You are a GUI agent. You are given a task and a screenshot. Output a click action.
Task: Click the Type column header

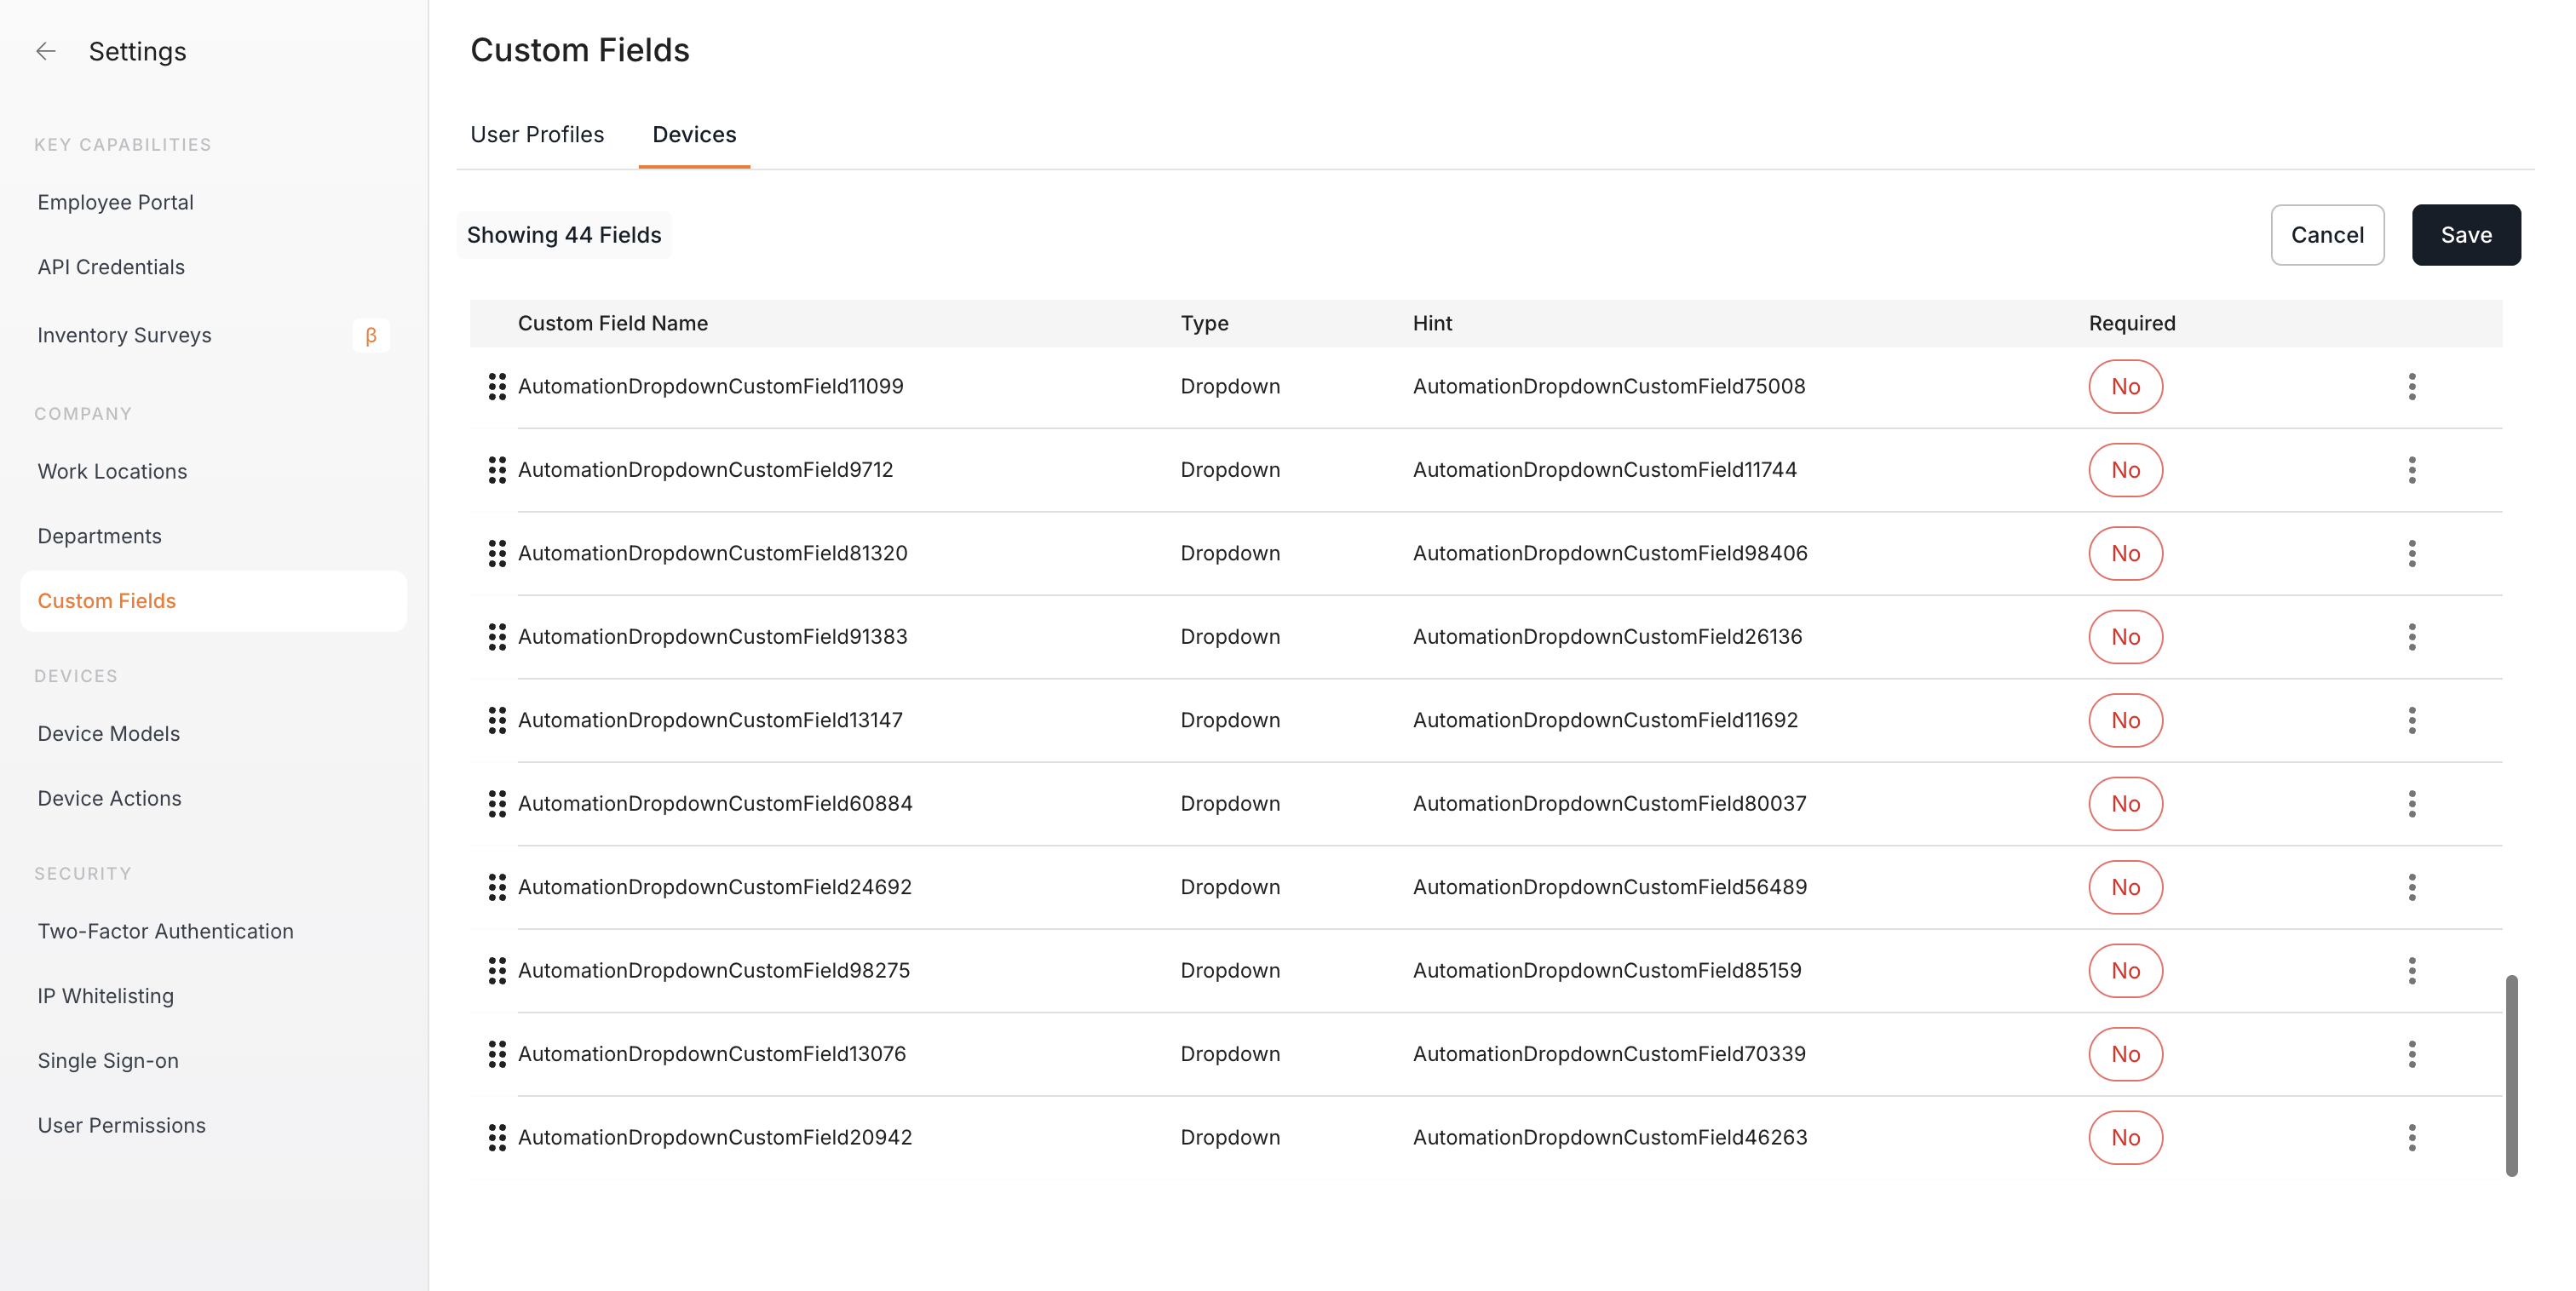pyautogui.click(x=1204, y=324)
